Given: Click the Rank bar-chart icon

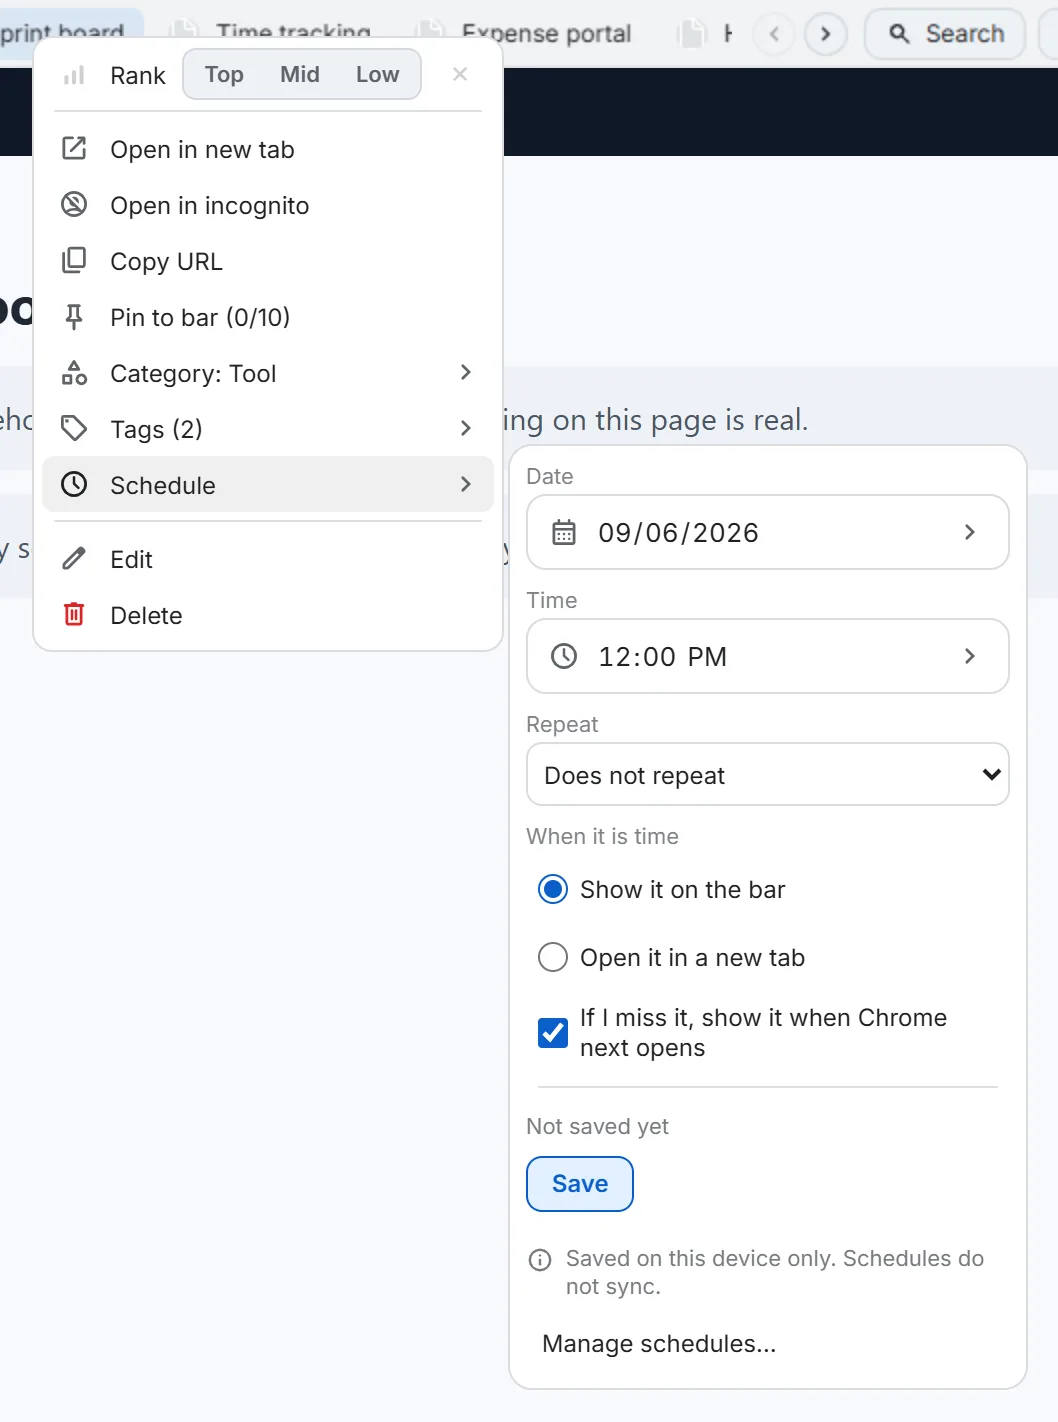Looking at the screenshot, I should pos(74,75).
